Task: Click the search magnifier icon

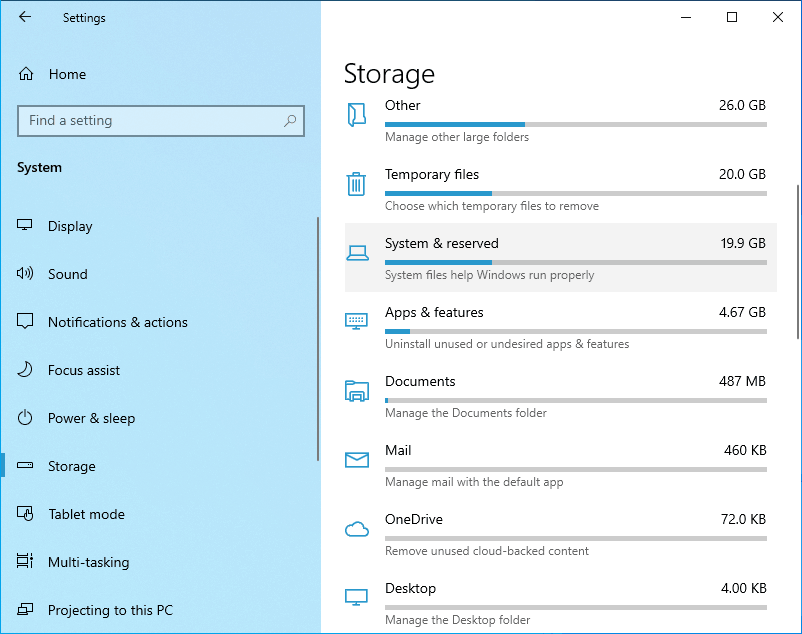Action: [x=290, y=121]
